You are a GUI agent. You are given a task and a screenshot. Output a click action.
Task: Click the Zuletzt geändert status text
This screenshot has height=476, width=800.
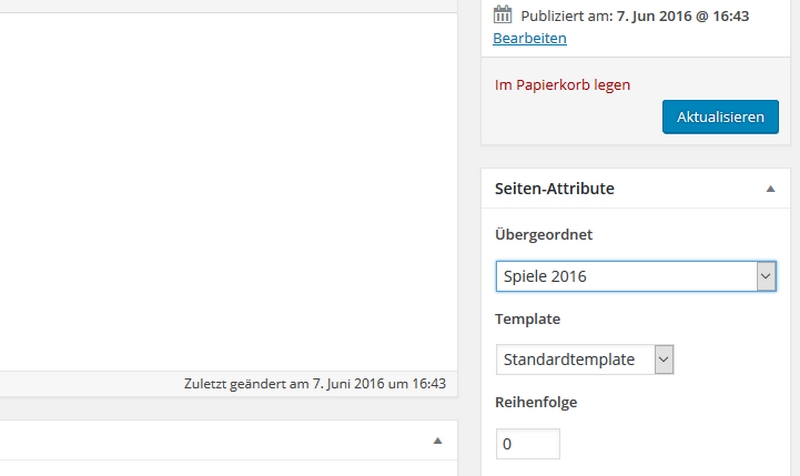(x=315, y=383)
